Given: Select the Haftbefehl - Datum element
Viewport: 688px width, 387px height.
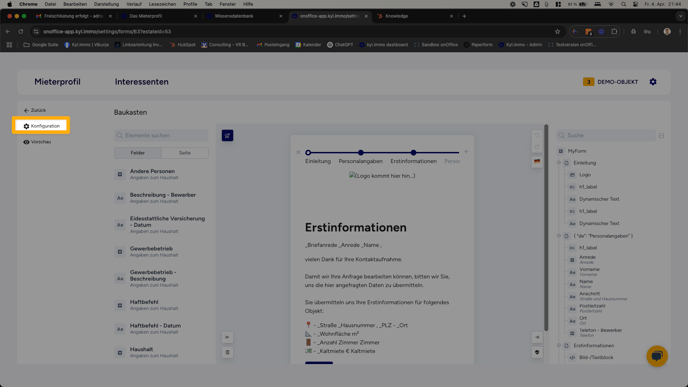Looking at the screenshot, I should (161, 329).
